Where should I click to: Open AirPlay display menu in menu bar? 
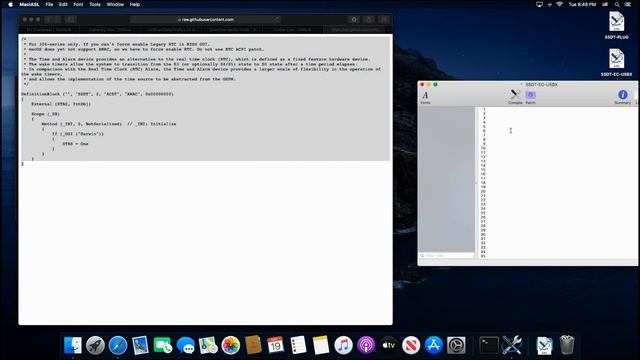(539, 4)
